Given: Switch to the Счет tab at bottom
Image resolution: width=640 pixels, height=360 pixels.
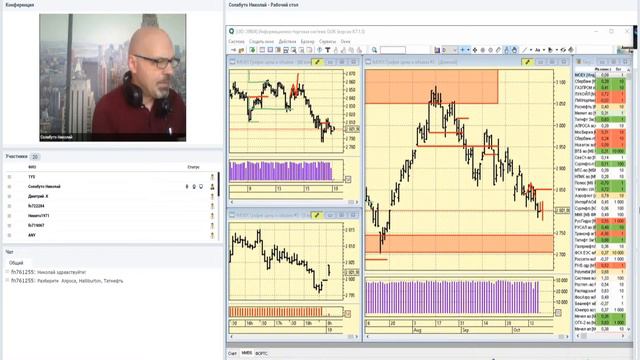Looking at the screenshot, I should tap(232, 353).
